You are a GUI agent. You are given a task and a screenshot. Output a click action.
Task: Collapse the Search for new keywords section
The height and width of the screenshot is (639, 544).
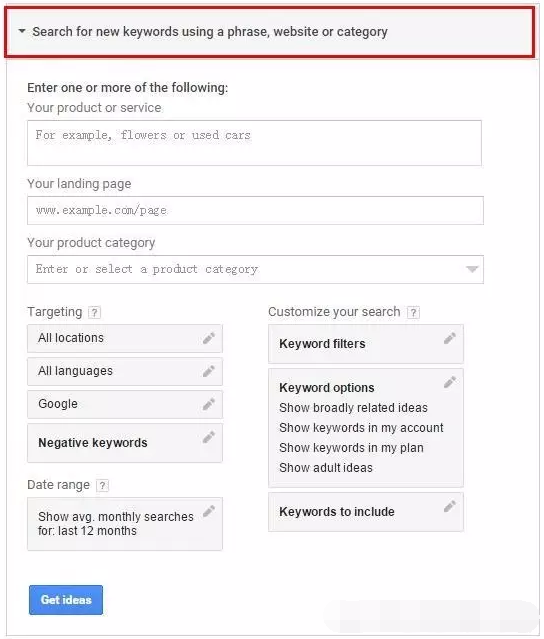click(x=22, y=31)
